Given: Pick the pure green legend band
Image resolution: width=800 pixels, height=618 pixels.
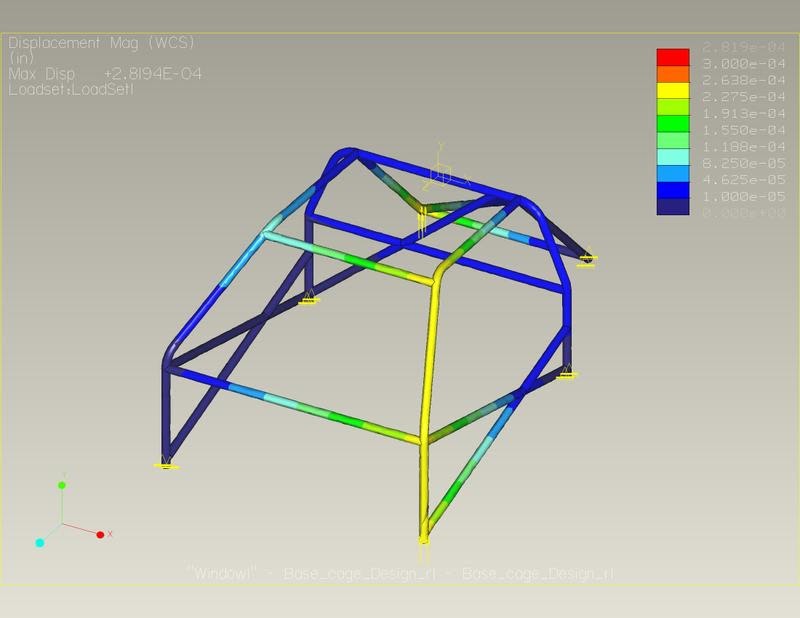Looking at the screenshot, I should click(672, 123).
